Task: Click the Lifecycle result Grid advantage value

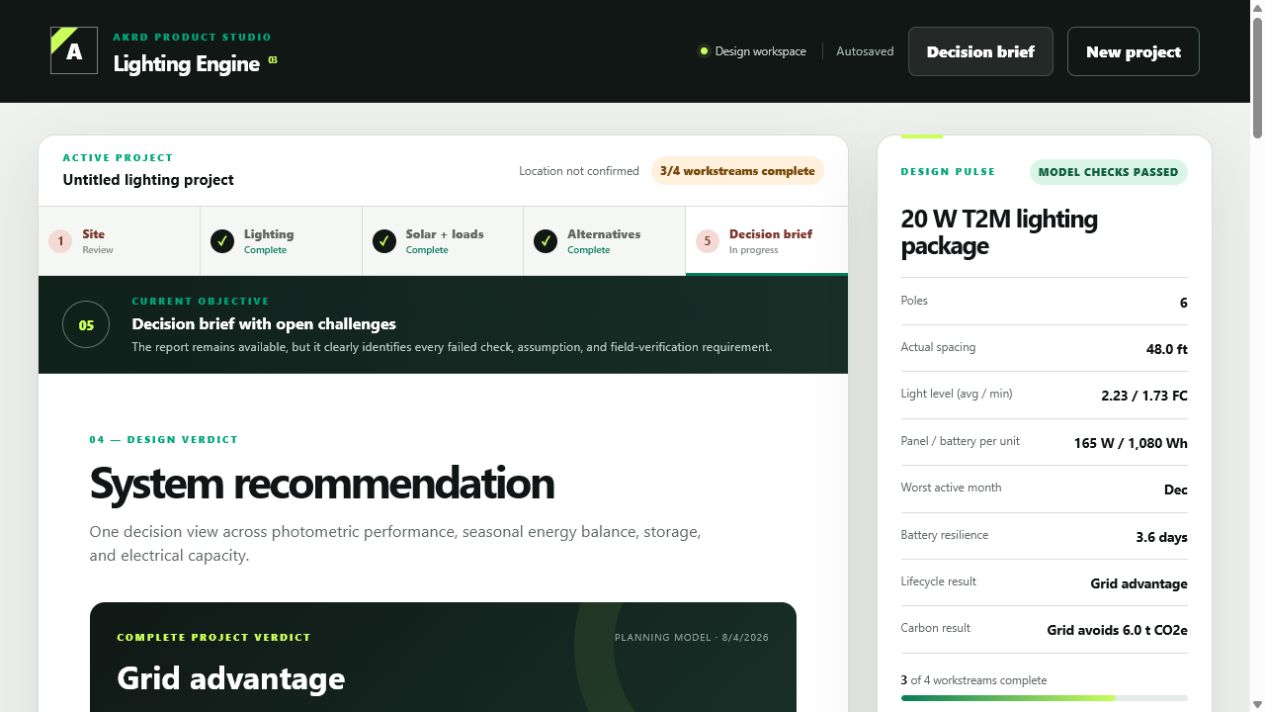Action: coord(1139,584)
